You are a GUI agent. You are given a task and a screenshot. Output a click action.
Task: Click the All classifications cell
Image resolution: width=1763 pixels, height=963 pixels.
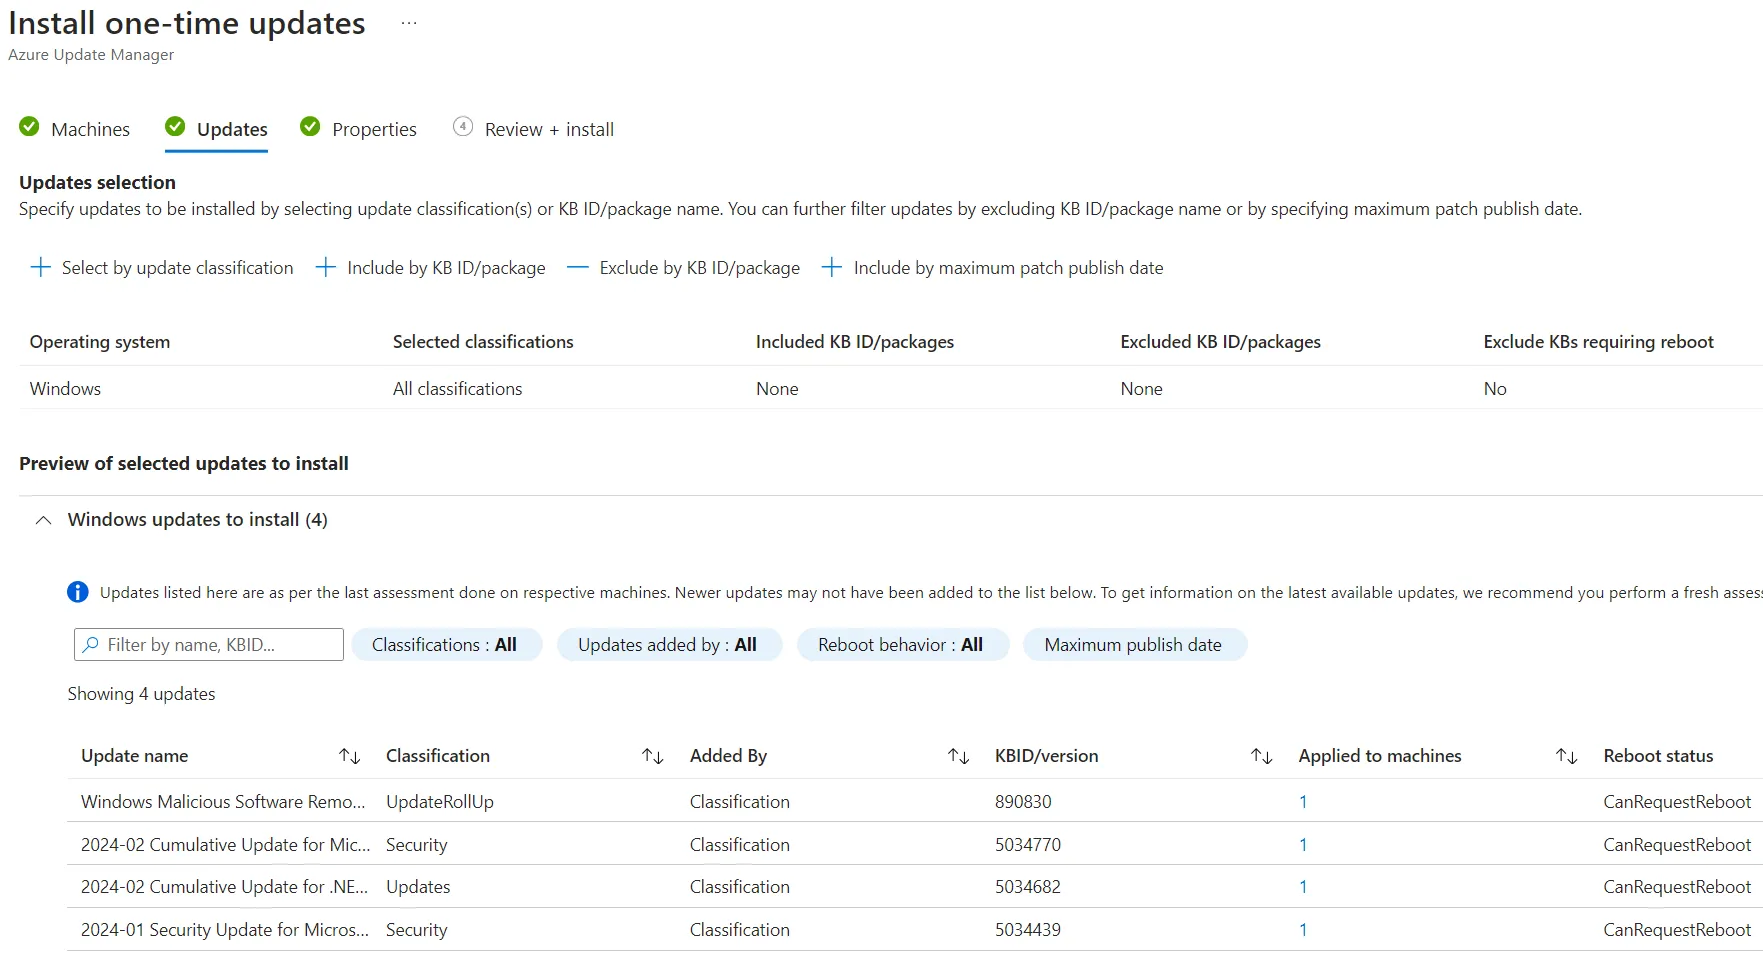(x=457, y=389)
